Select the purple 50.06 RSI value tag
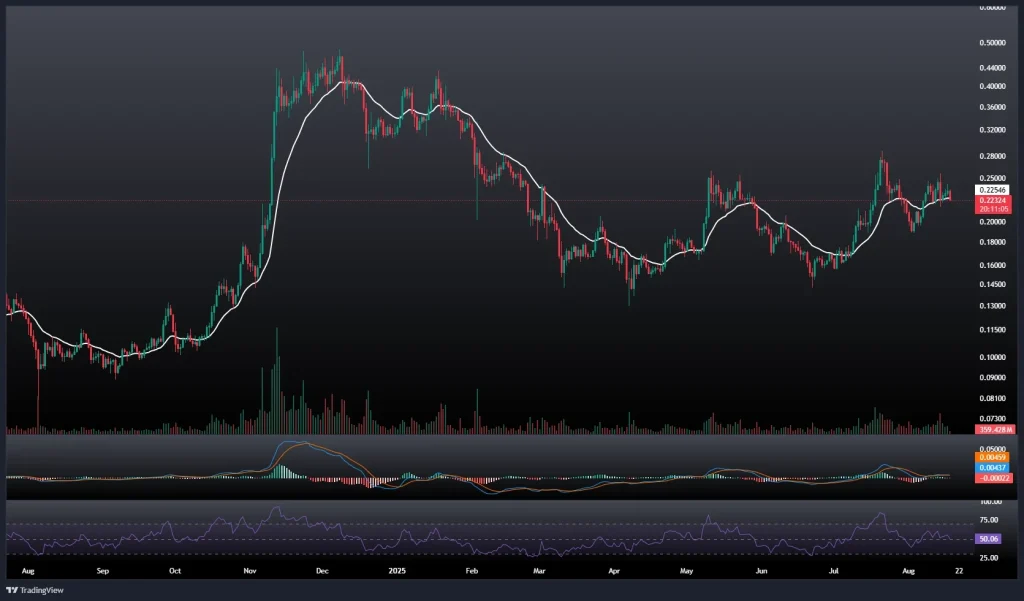Viewport: 1024px width, 601px height. 993,538
